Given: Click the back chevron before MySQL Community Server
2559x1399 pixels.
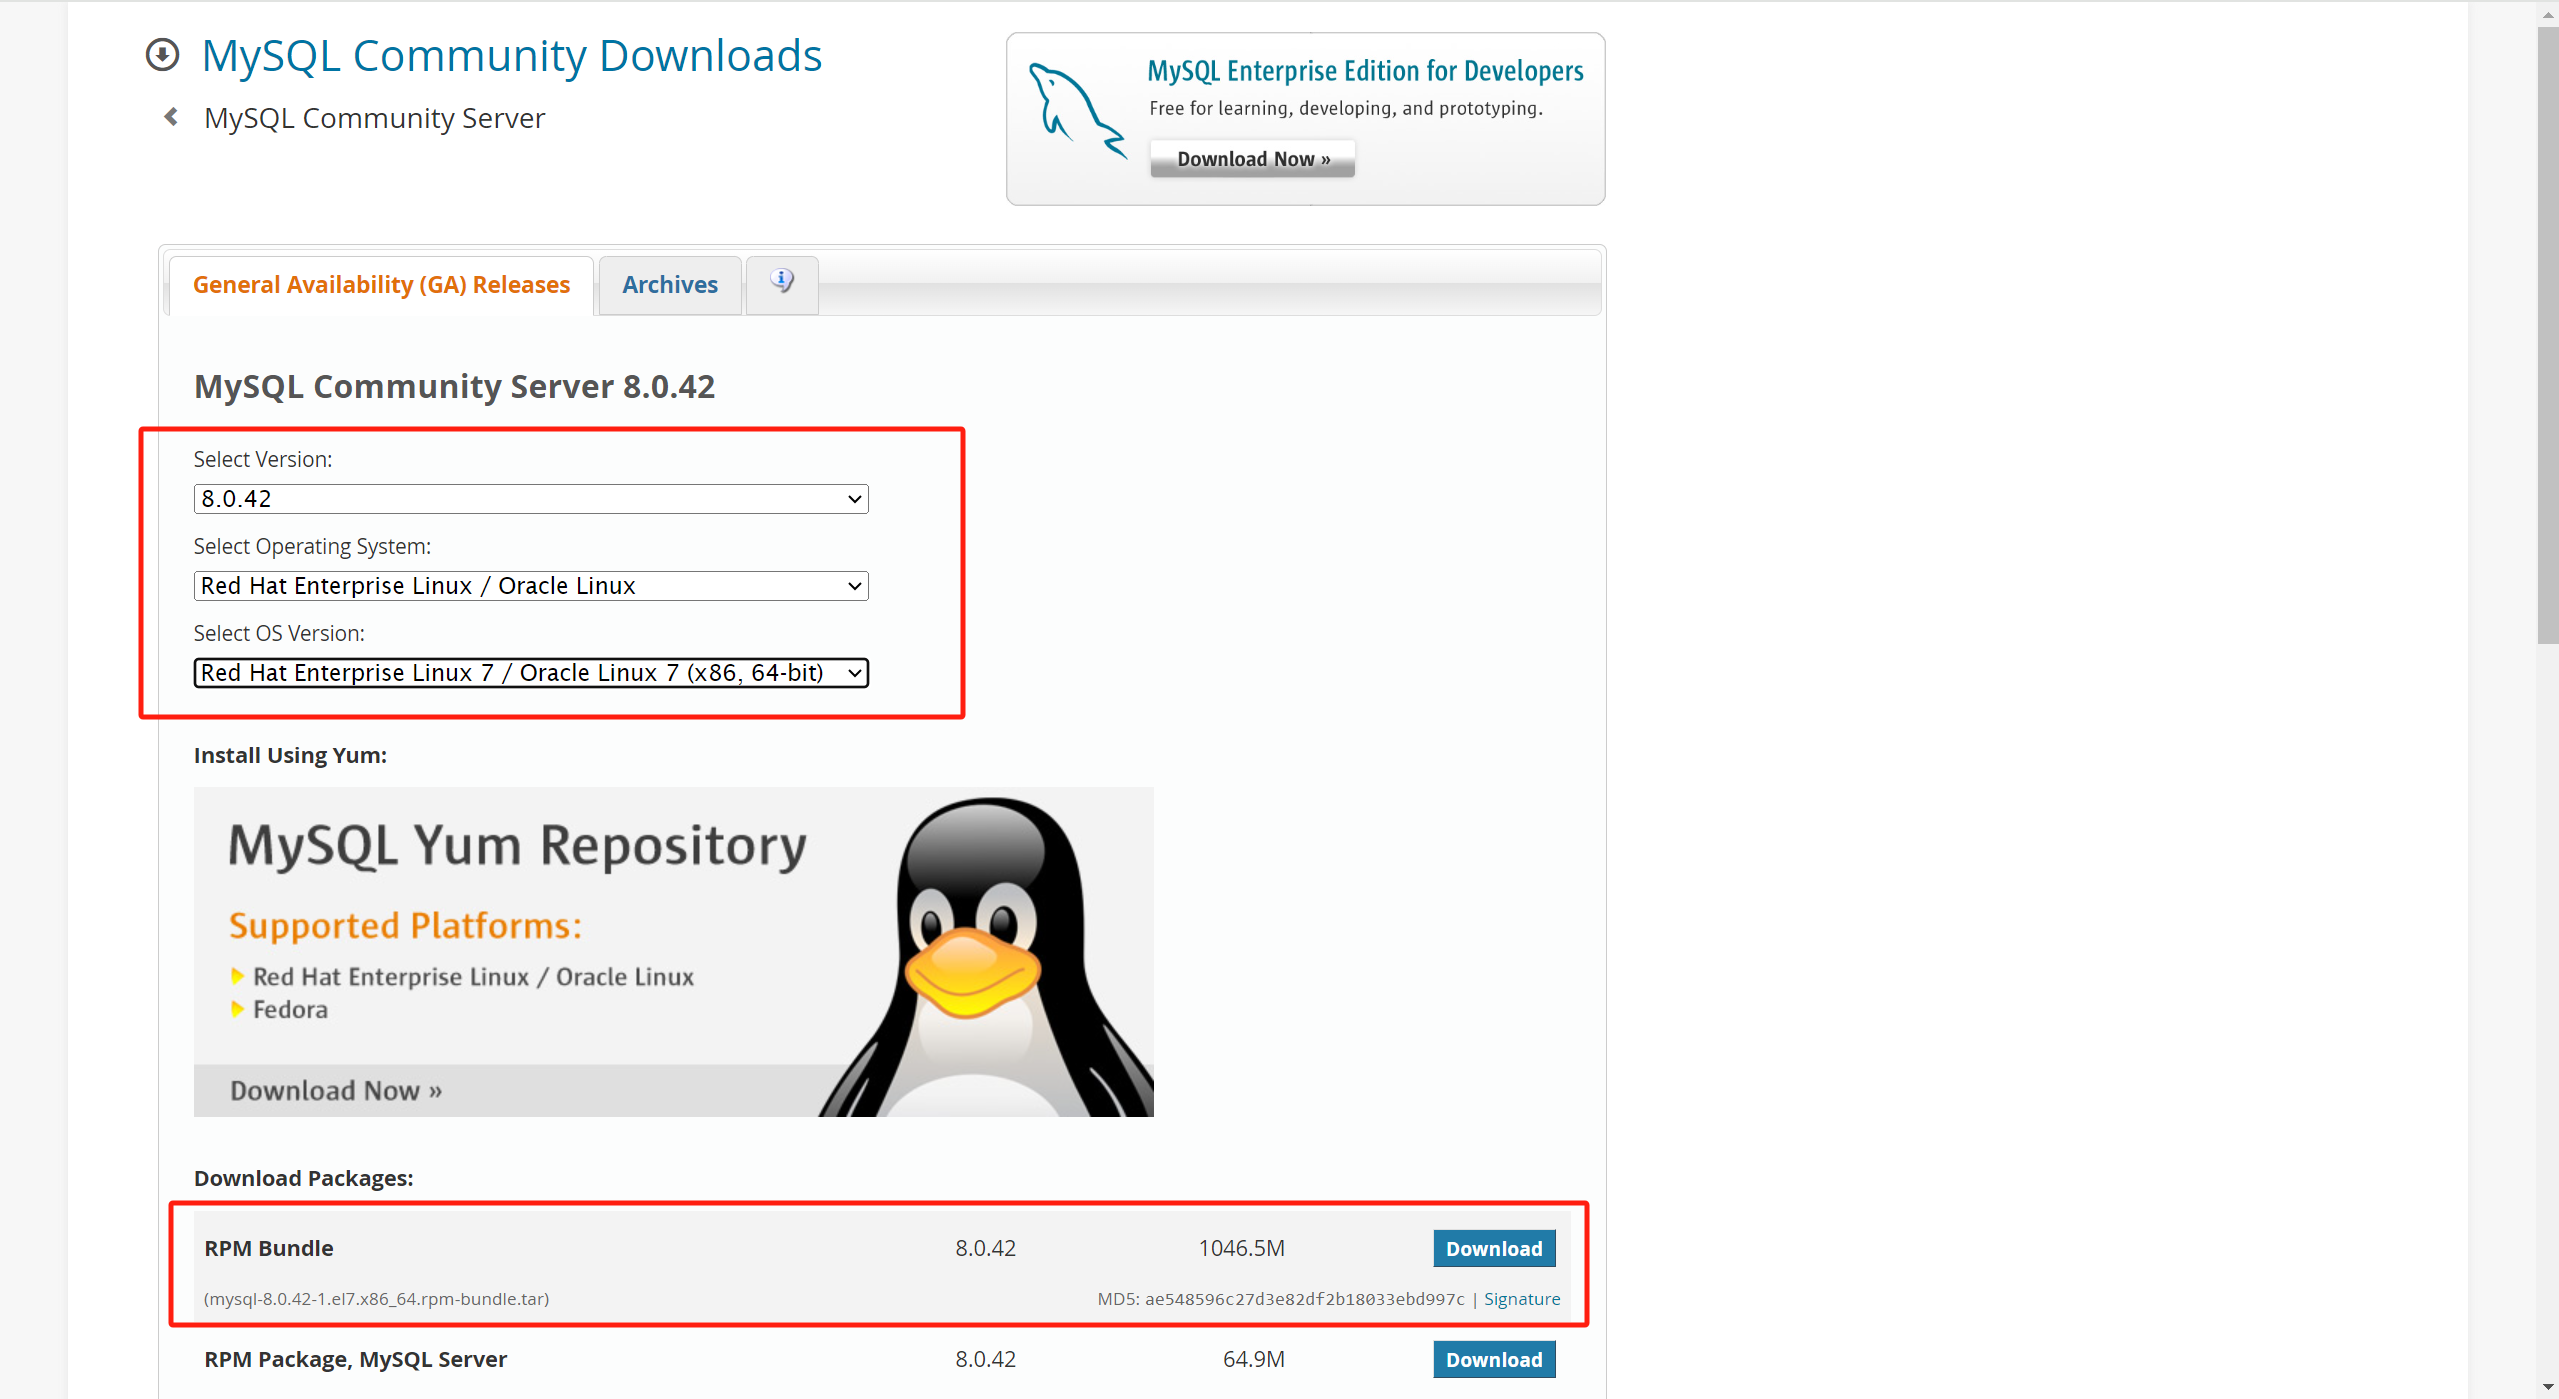Looking at the screenshot, I should pyautogui.click(x=172, y=117).
